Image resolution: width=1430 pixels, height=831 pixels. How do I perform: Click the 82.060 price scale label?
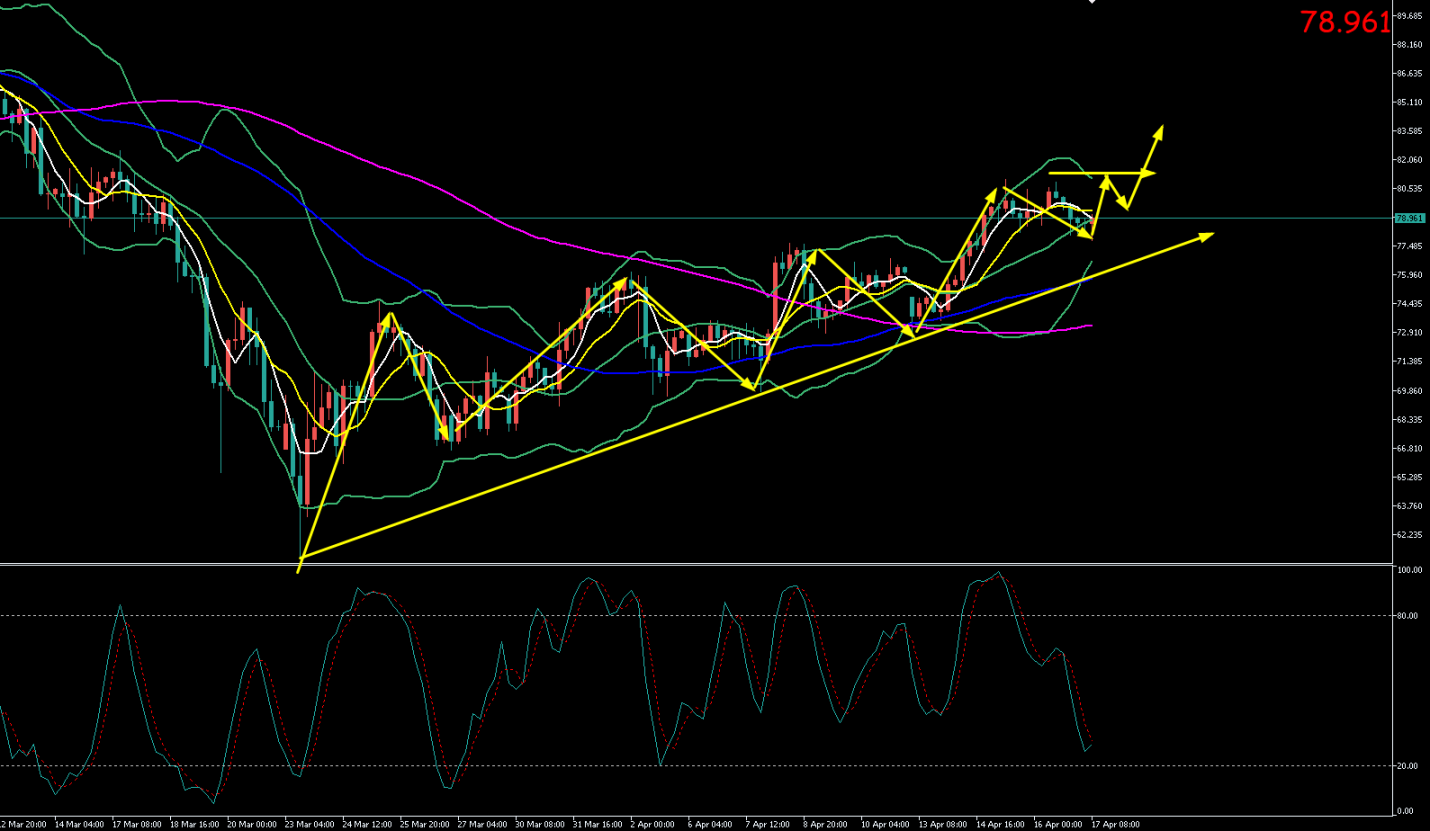1409,160
